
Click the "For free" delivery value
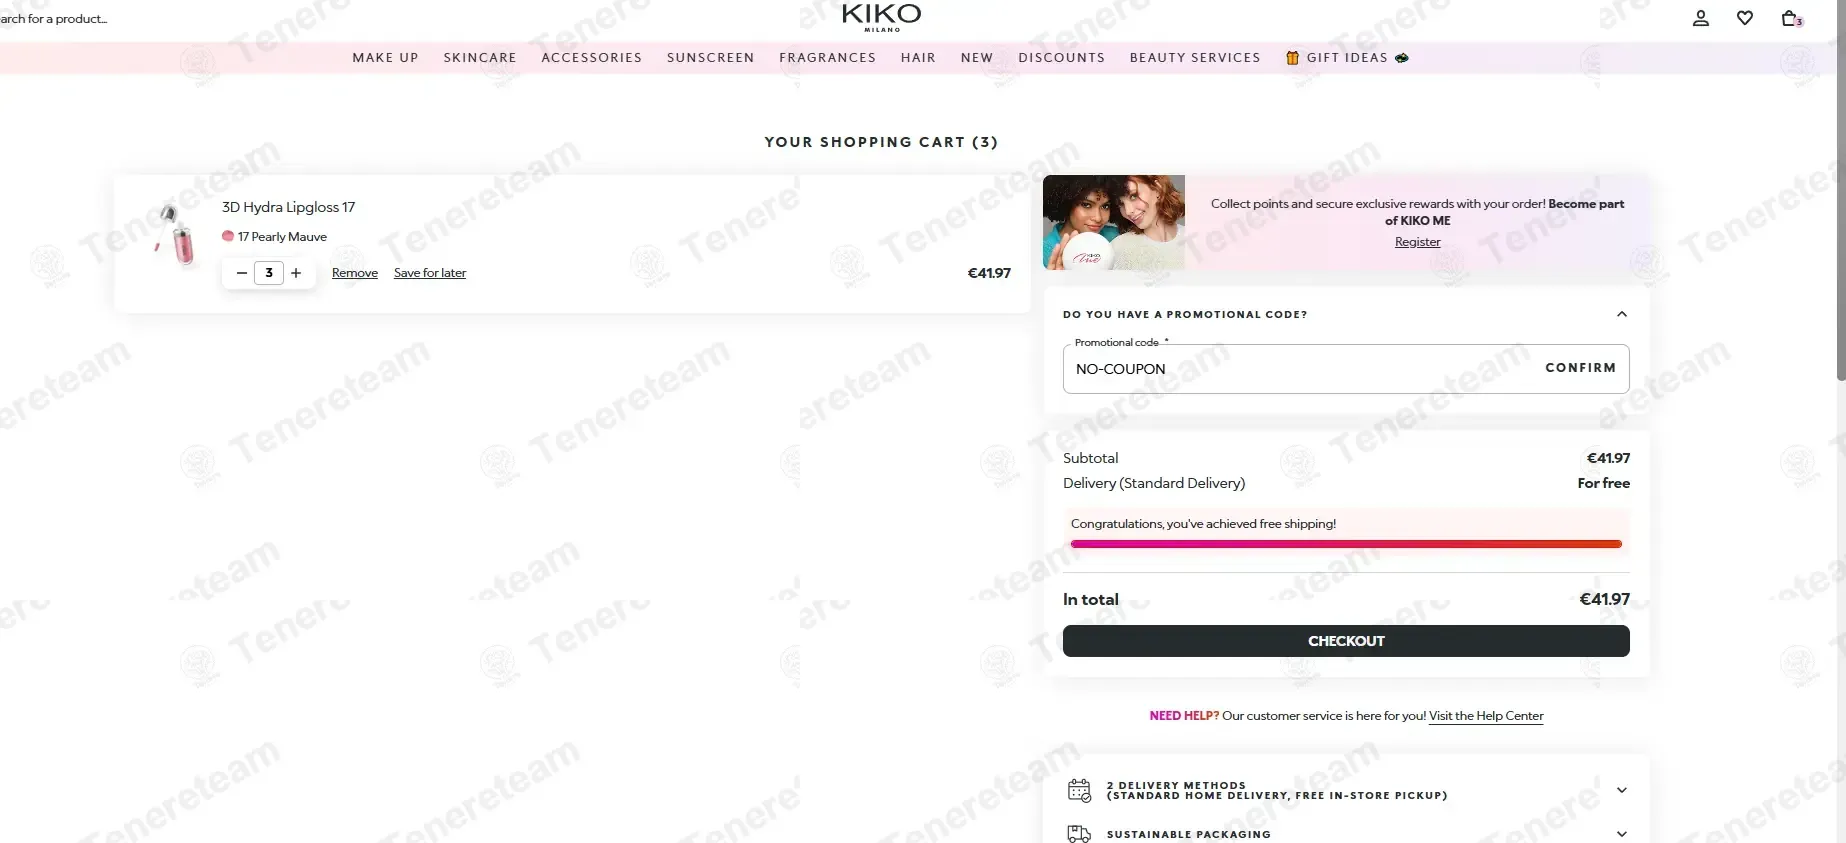1604,483
